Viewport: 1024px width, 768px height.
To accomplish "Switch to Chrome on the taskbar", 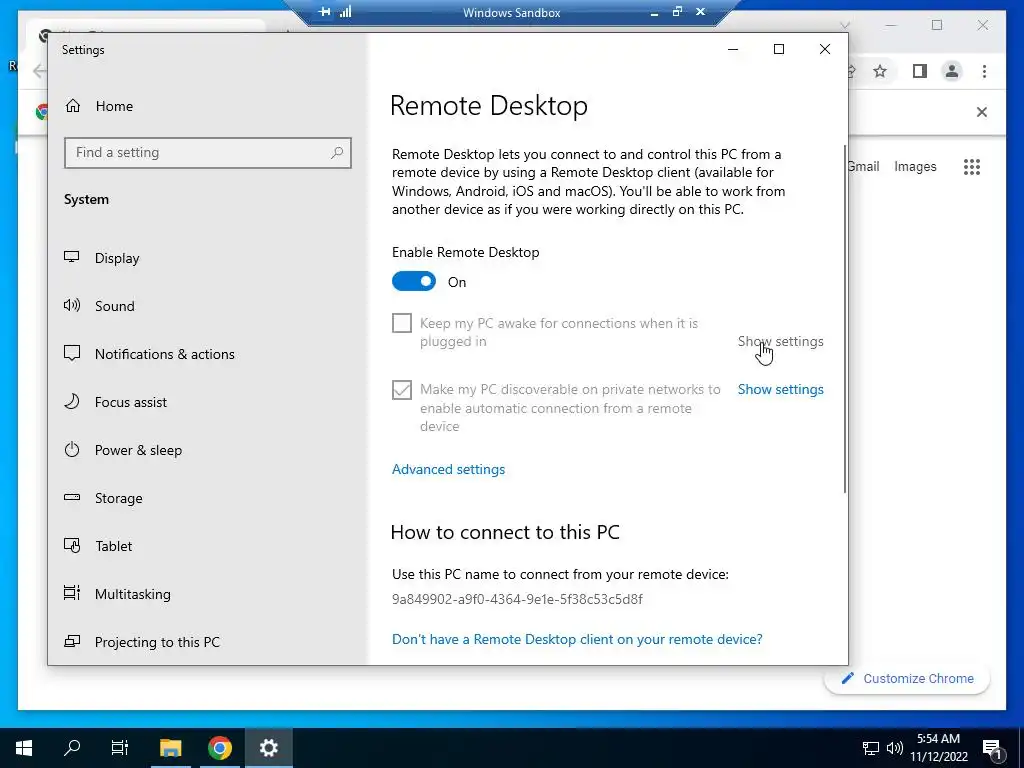I will (x=220, y=748).
